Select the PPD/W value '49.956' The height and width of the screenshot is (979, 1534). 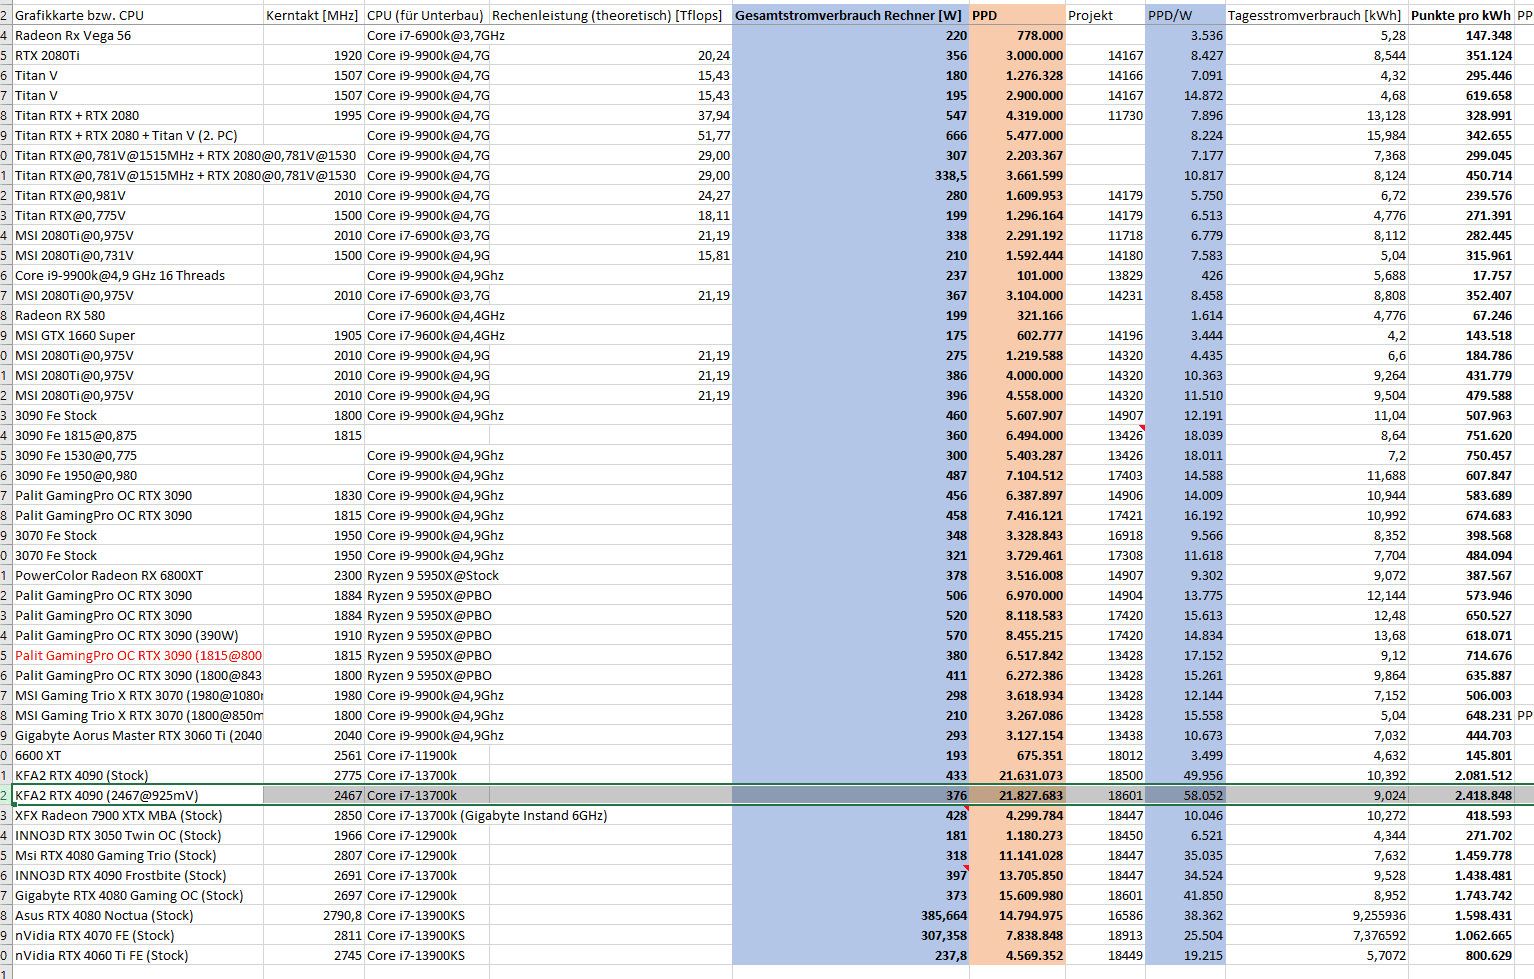pos(1185,775)
